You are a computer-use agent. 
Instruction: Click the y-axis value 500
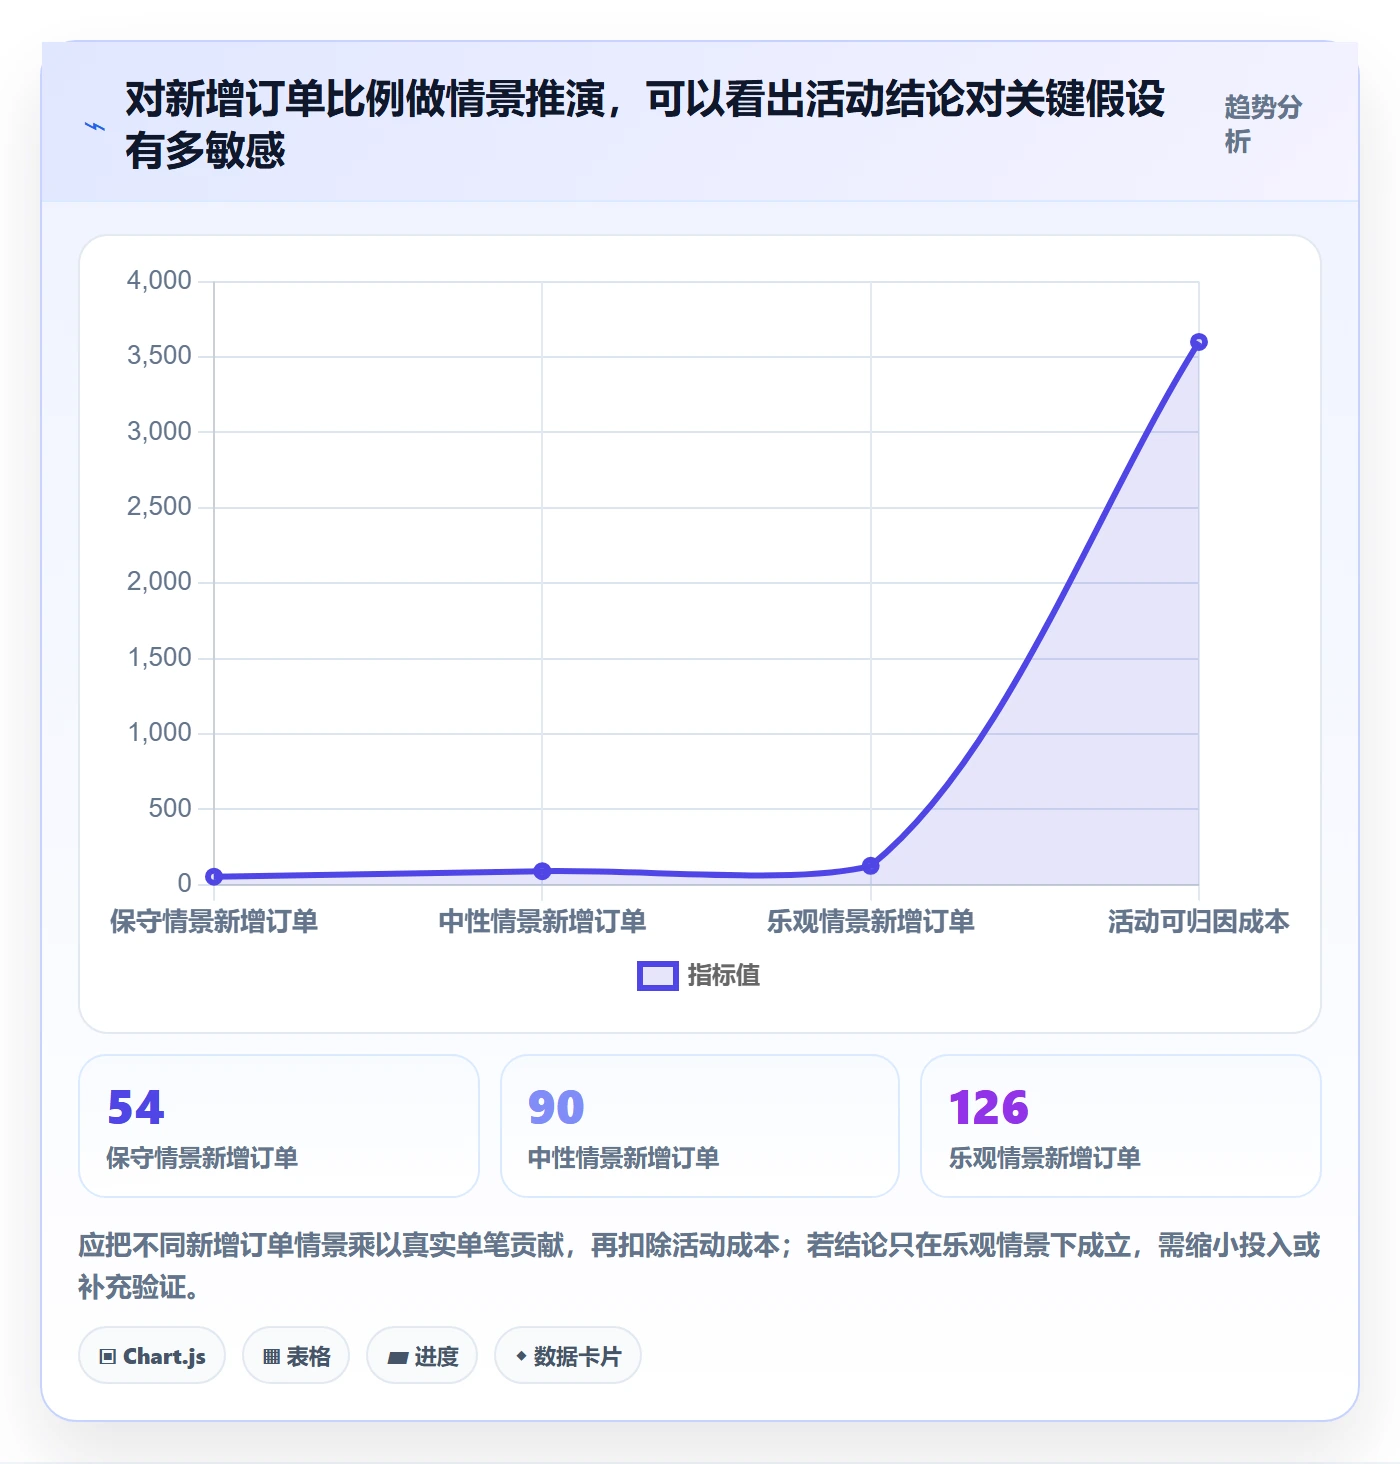pyautogui.click(x=170, y=808)
